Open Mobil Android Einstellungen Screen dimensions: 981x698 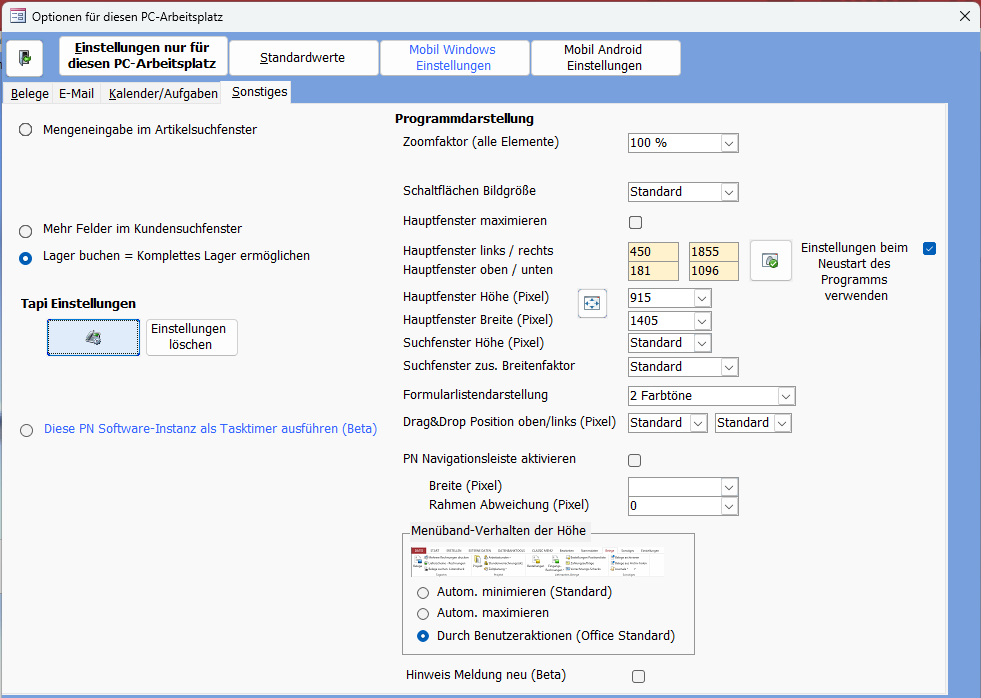point(604,58)
